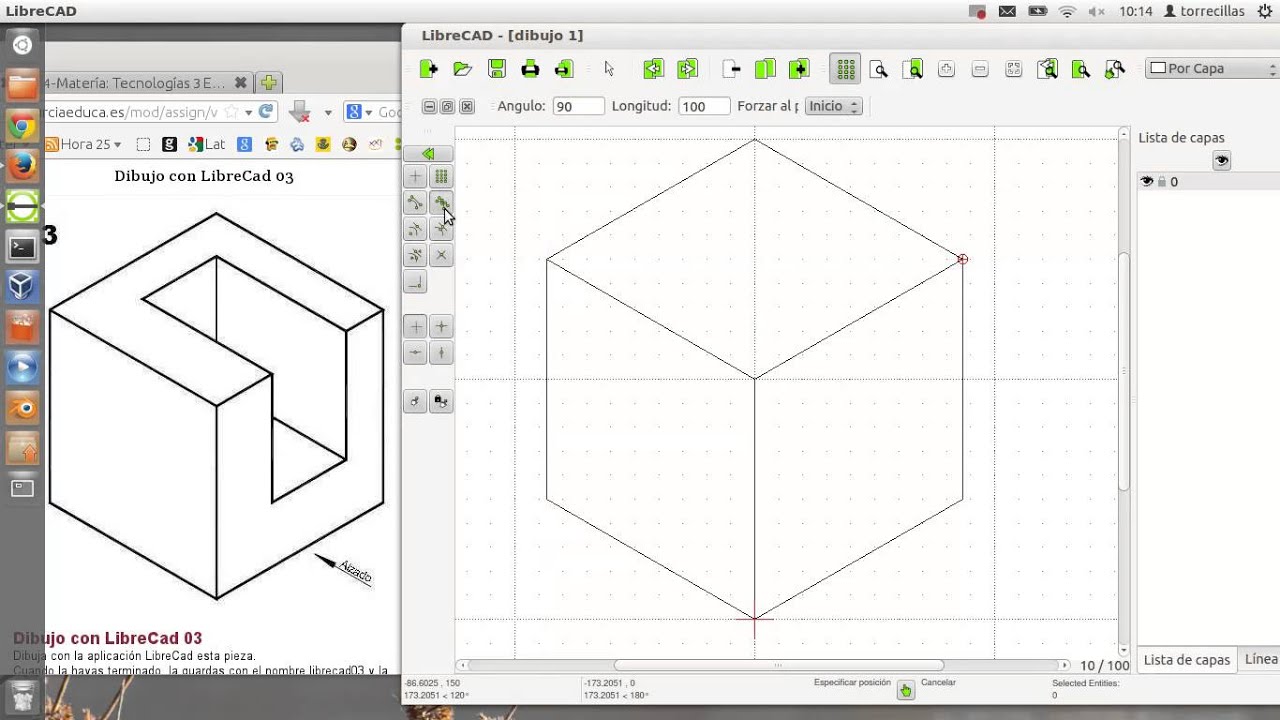
Task: Toggle snap on entity button
Action: click(441, 203)
